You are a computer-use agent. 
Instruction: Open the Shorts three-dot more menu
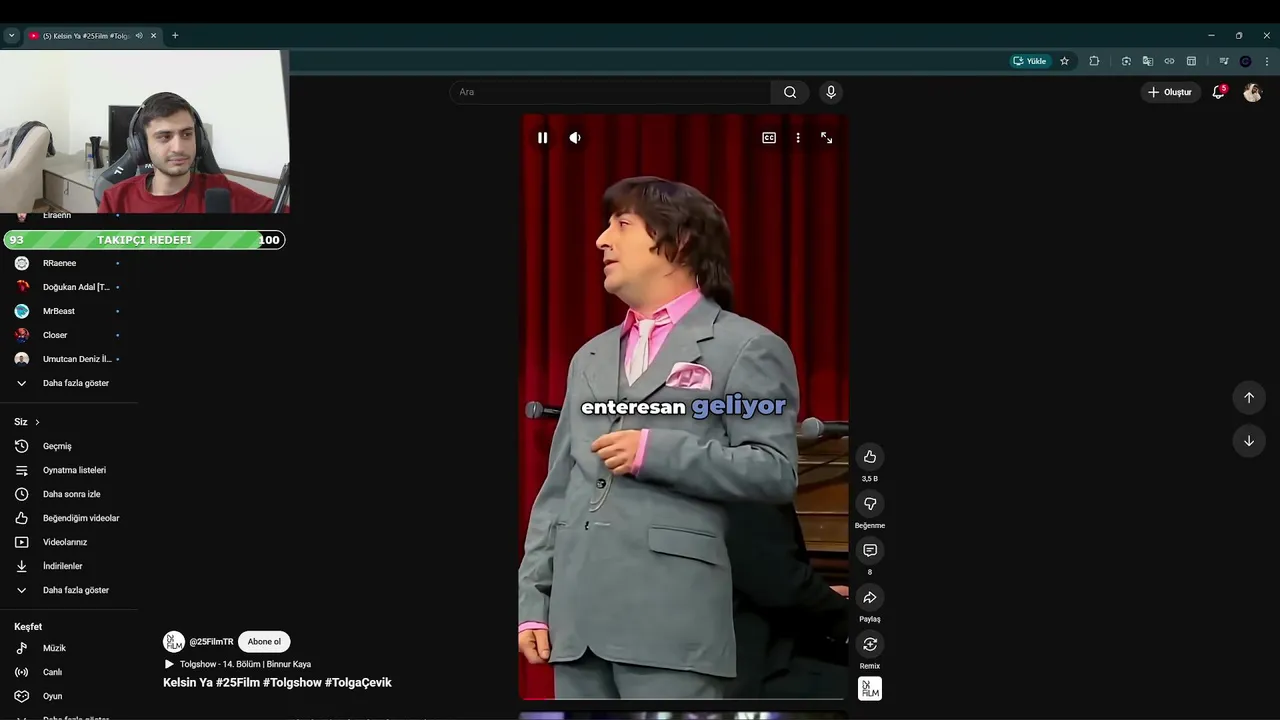pyautogui.click(x=798, y=138)
